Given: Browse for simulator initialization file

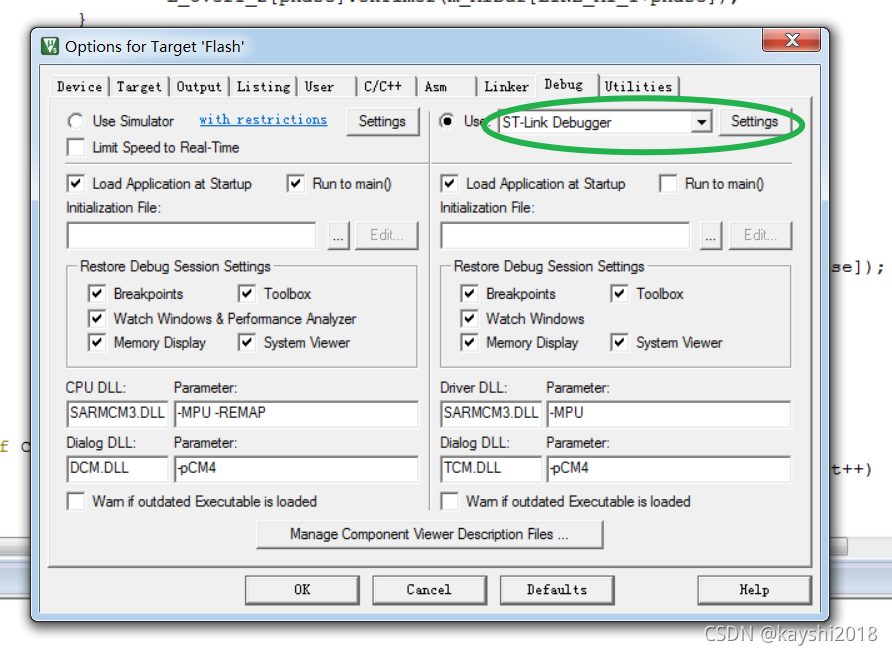Looking at the screenshot, I should pos(338,236).
